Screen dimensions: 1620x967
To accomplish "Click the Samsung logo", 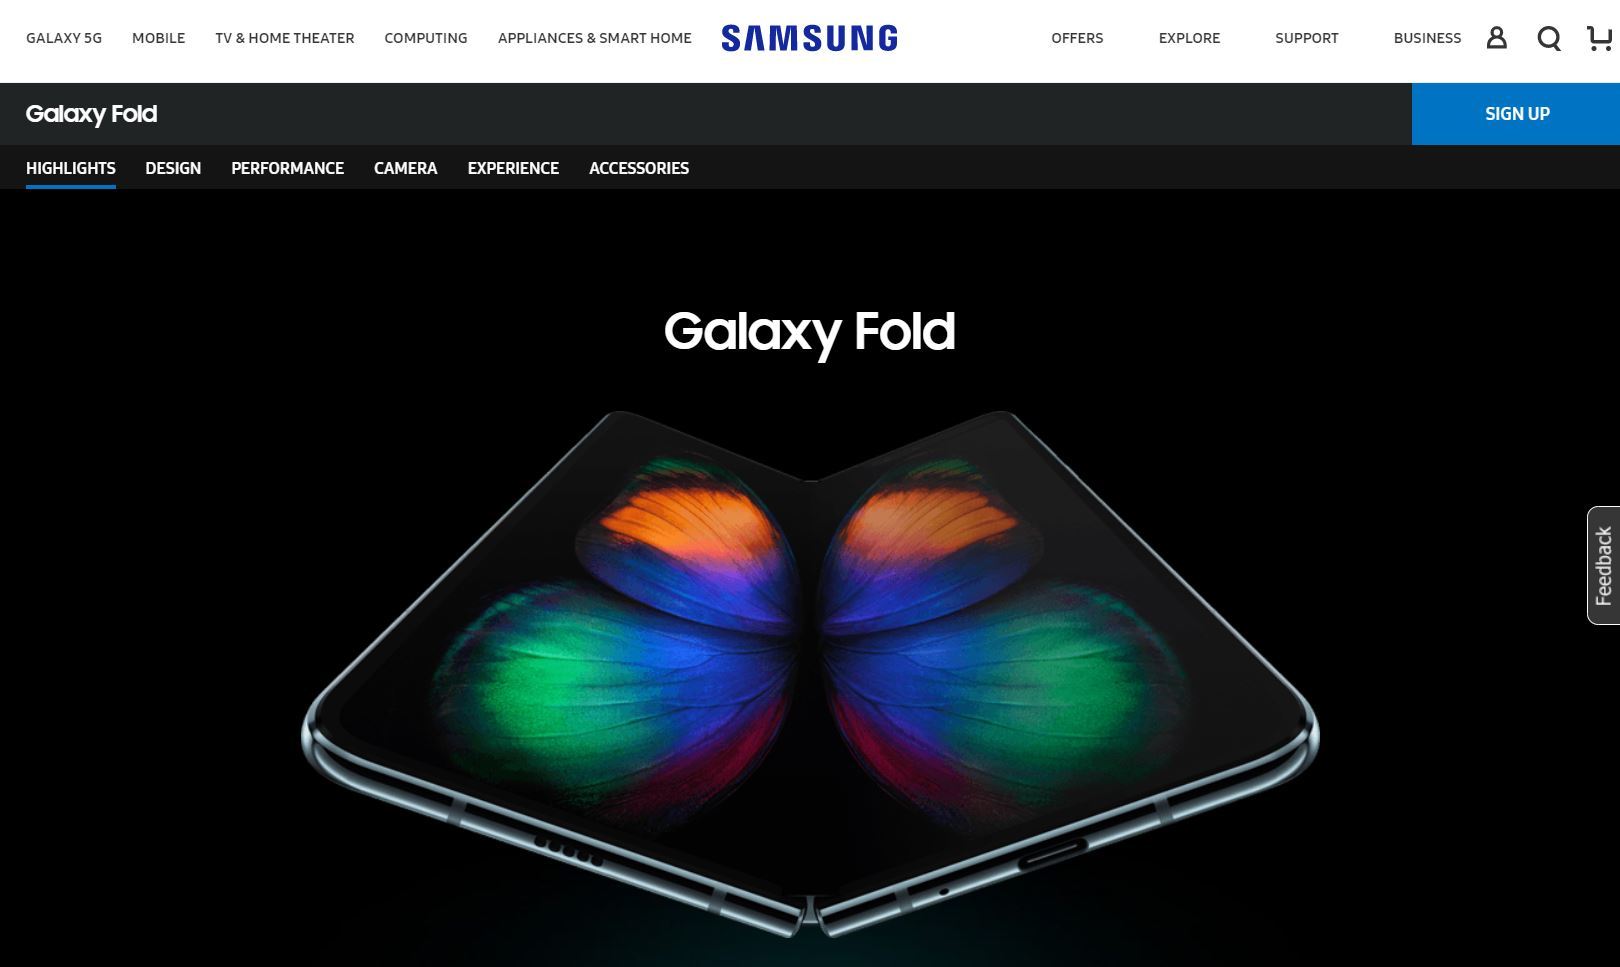I will [809, 38].
